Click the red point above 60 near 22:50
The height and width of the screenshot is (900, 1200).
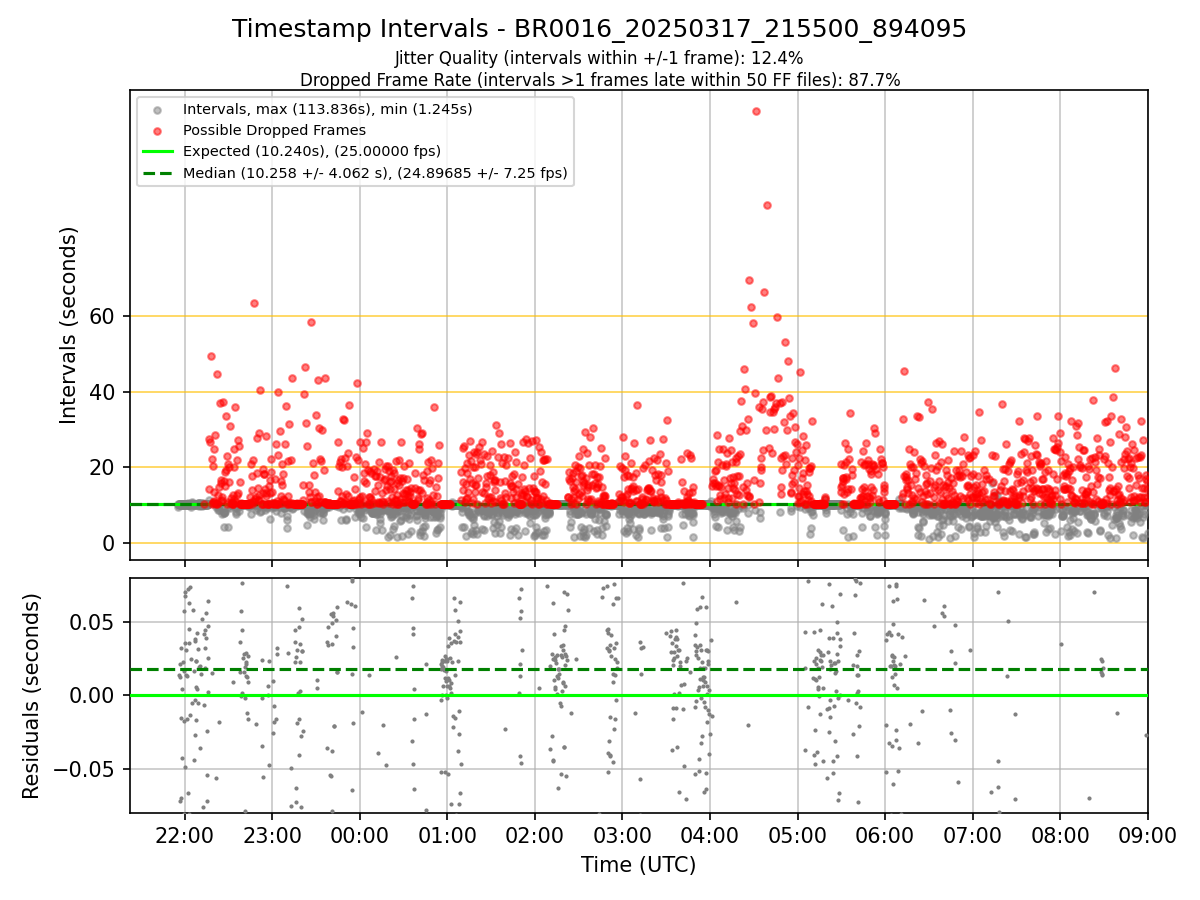click(x=254, y=303)
